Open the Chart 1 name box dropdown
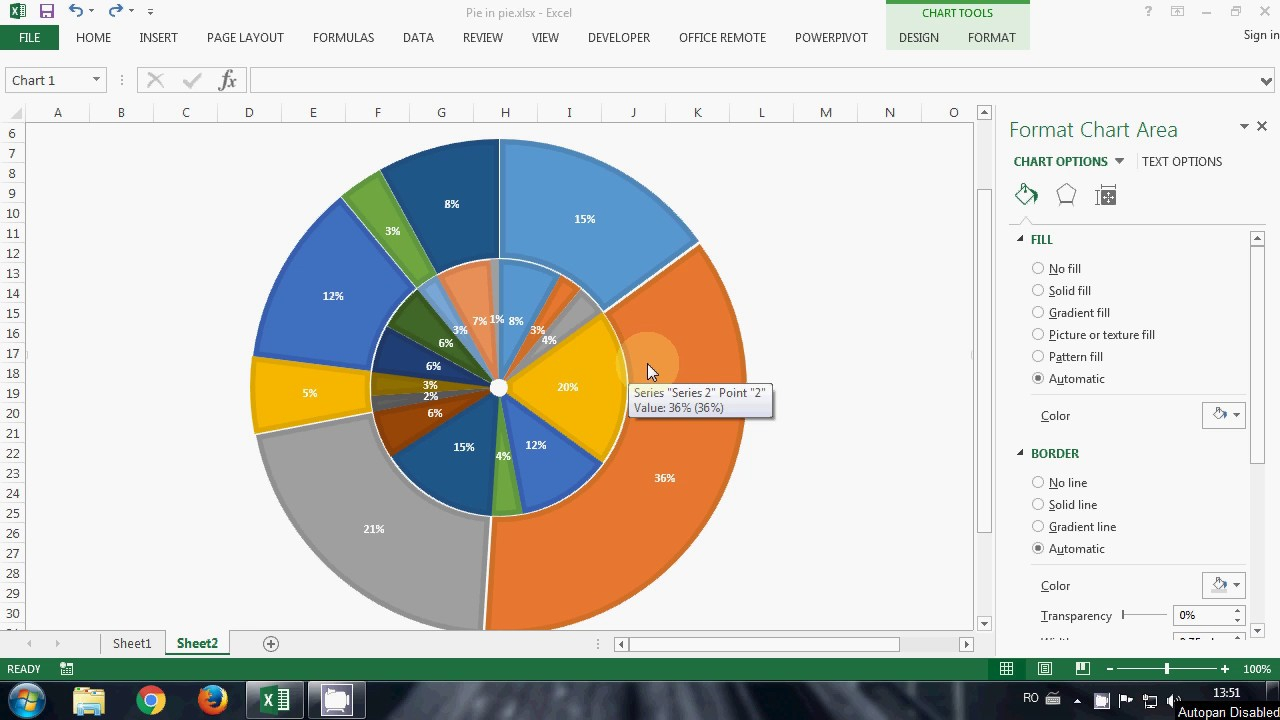1280x720 pixels. (x=95, y=79)
